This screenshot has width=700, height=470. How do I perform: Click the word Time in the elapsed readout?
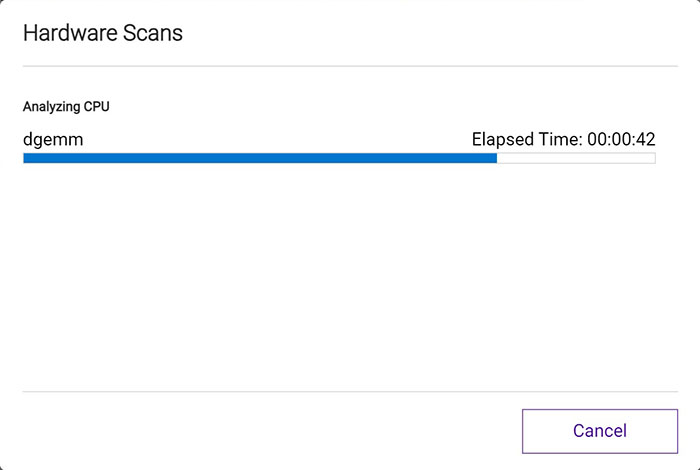[558, 140]
